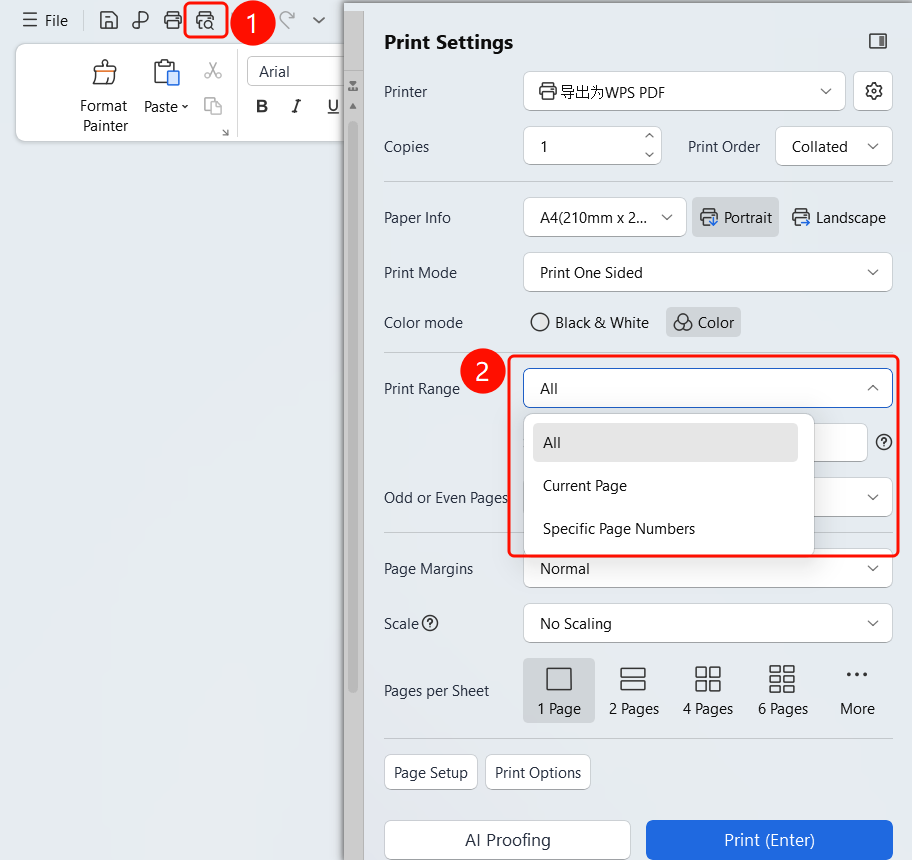The width and height of the screenshot is (912, 860).
Task: Open the Scale No Scaling dropdown
Action: 708,623
